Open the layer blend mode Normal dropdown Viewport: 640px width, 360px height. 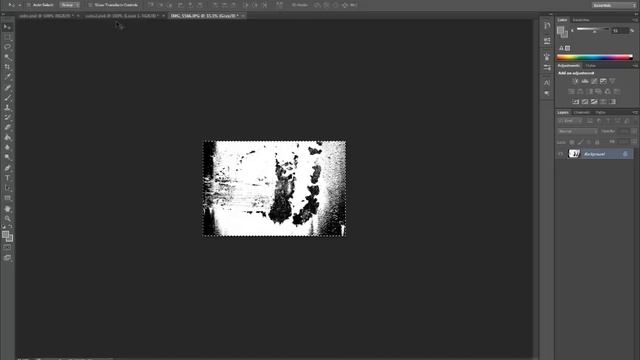(577, 131)
